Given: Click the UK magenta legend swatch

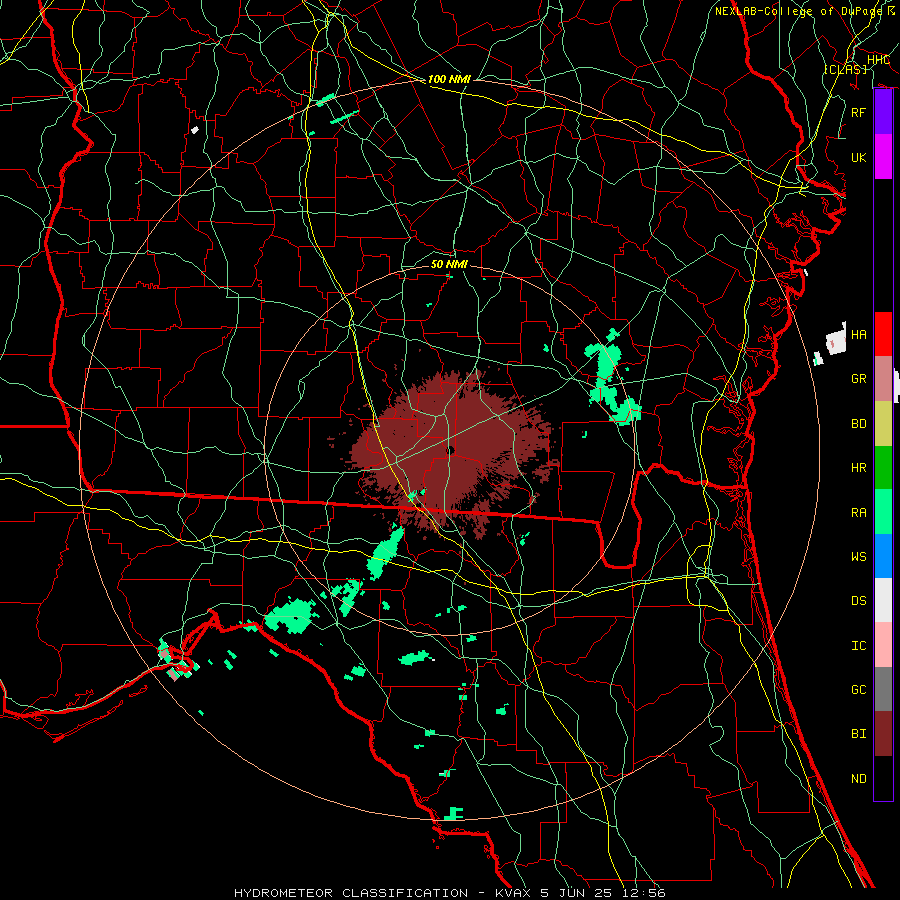Looking at the screenshot, I should tap(883, 157).
